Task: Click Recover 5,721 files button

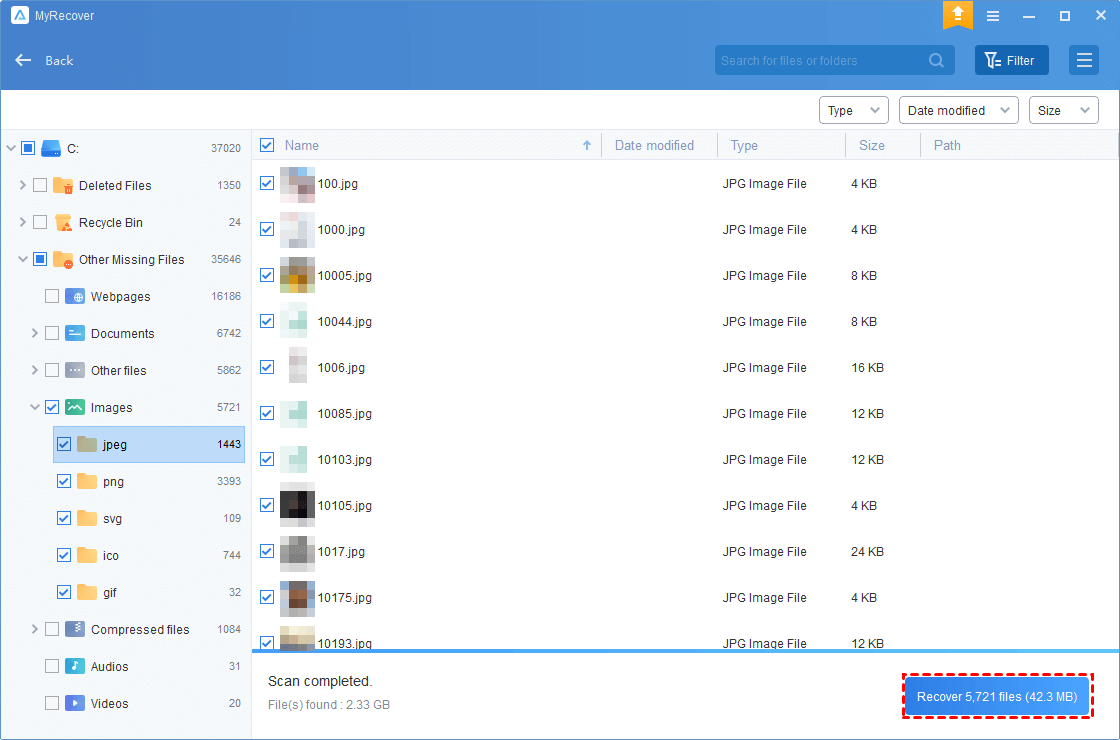Action: [x=996, y=696]
